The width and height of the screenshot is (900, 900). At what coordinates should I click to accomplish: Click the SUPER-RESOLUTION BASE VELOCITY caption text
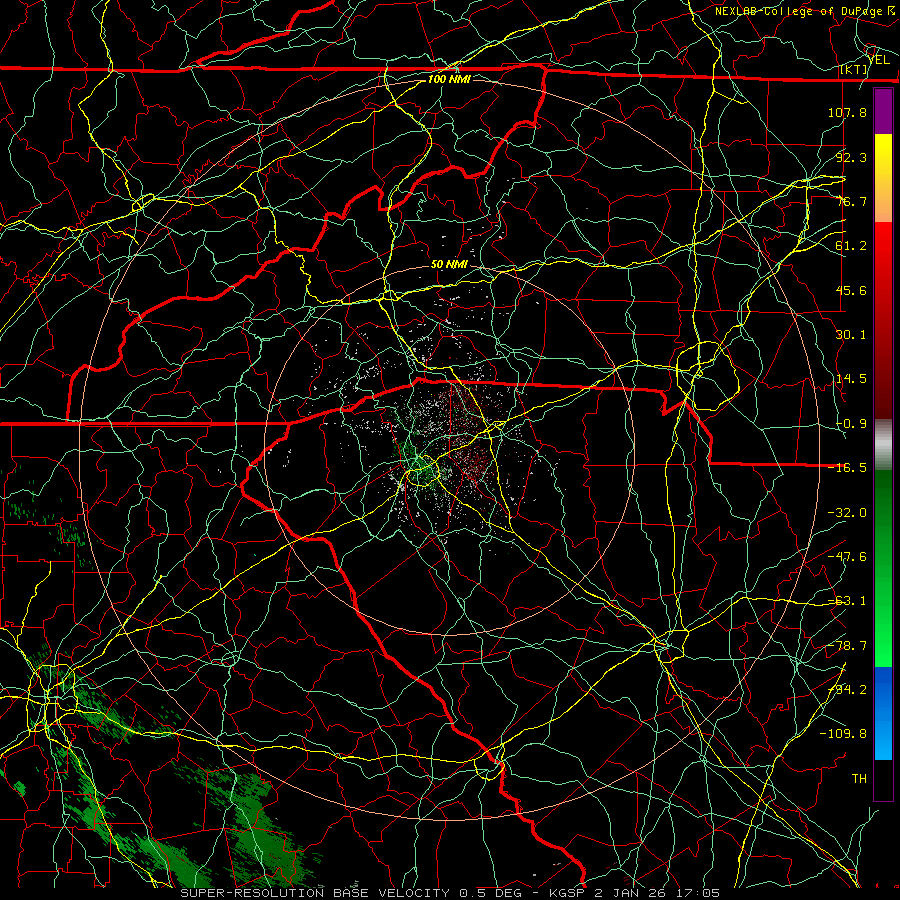tap(317, 893)
